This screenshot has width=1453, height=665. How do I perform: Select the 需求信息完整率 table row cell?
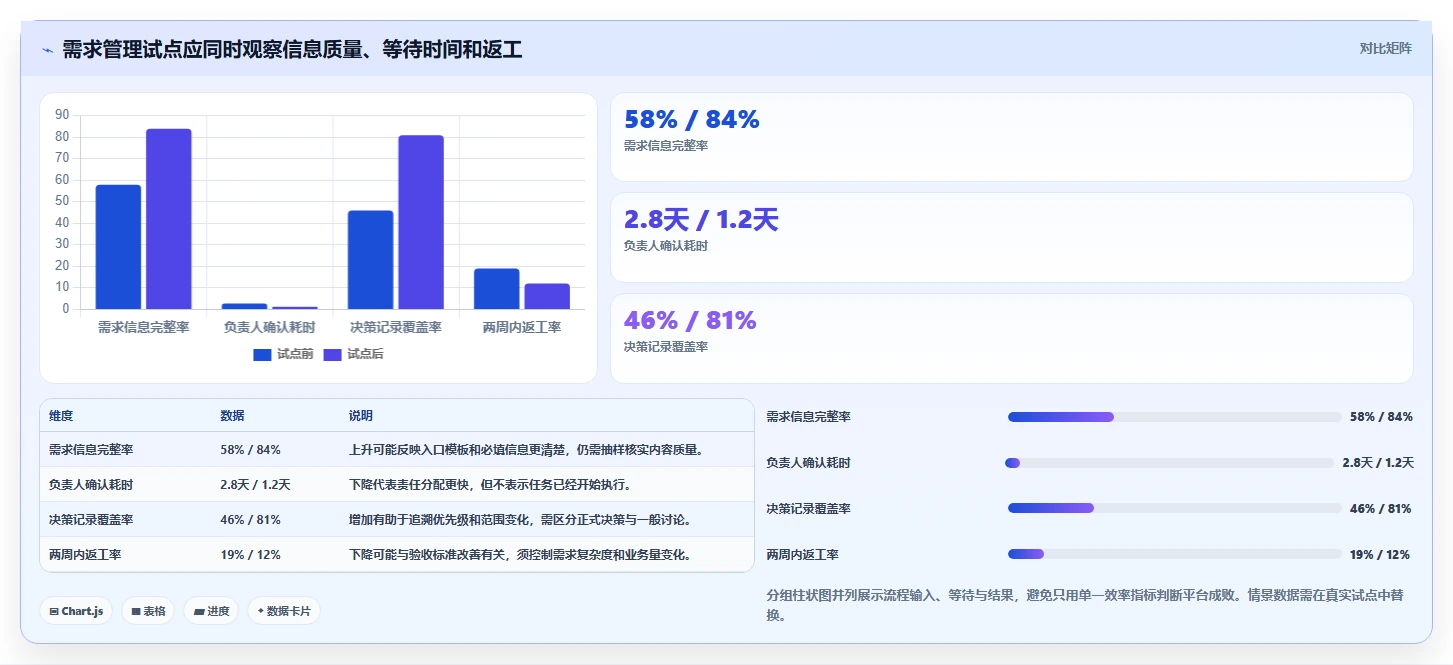[91, 450]
